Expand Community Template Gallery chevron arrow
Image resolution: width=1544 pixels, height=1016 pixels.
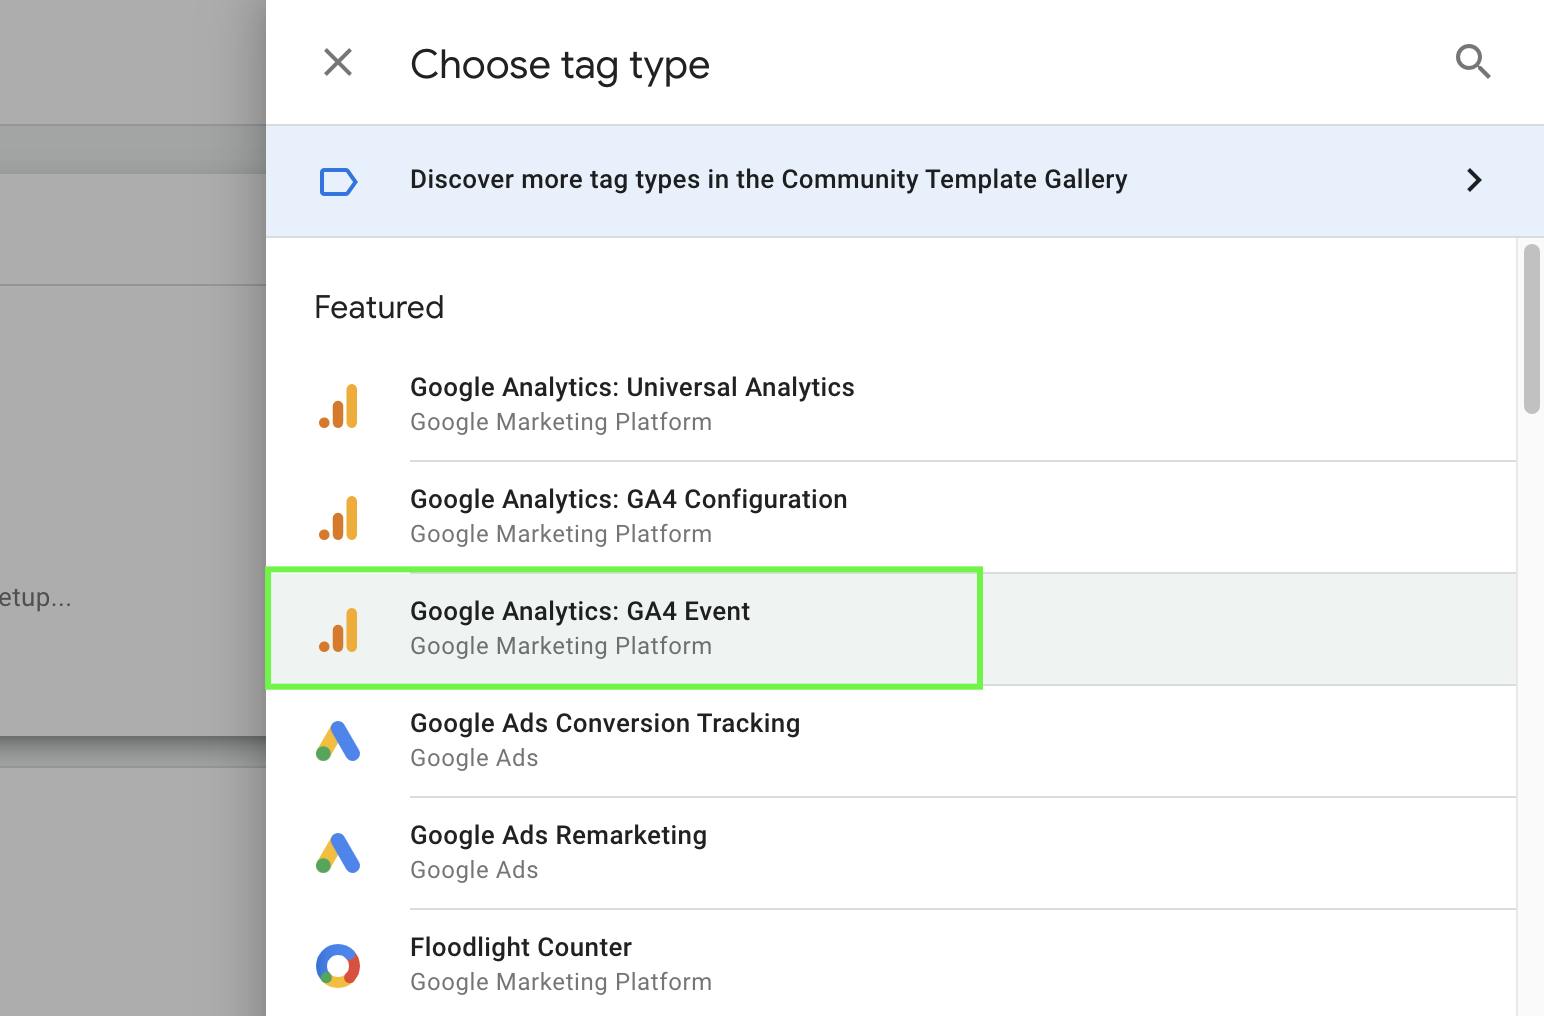click(1473, 180)
